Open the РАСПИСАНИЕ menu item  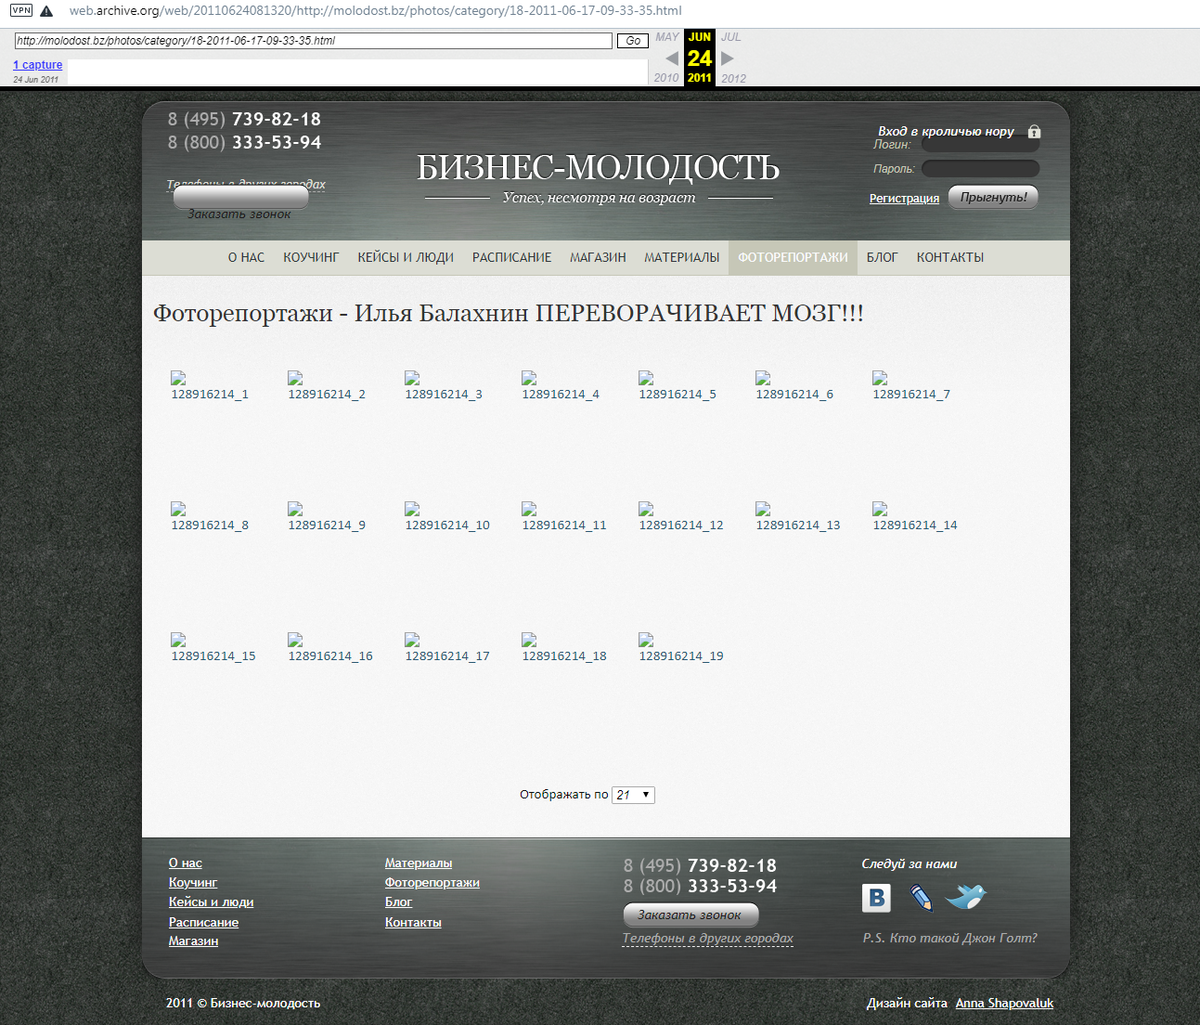coord(512,258)
